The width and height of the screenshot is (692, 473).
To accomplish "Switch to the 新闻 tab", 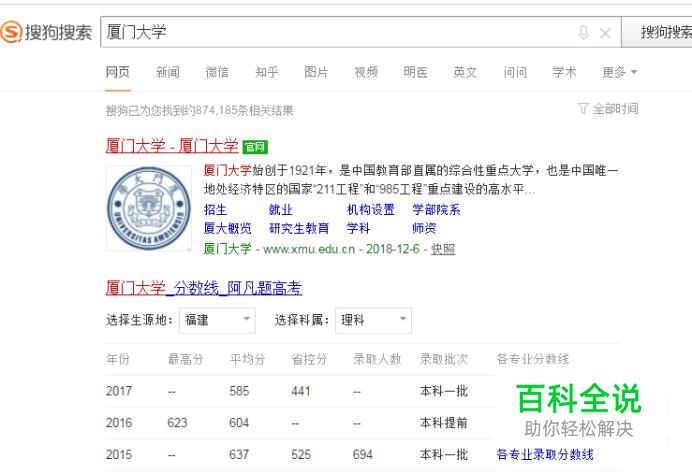I will click(168, 72).
